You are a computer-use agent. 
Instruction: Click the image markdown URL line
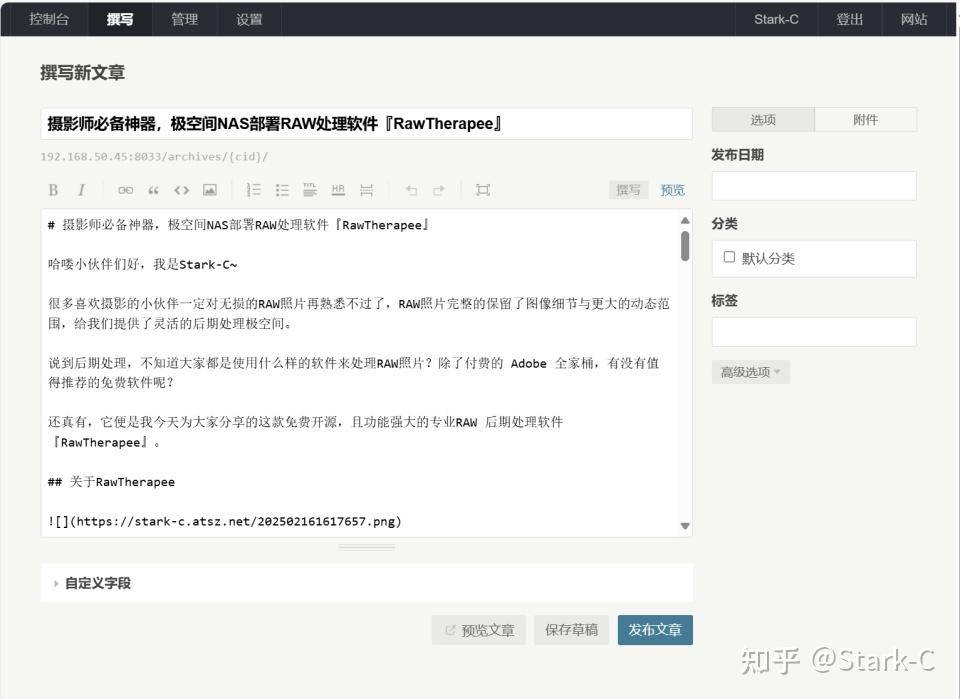pyautogui.click(x=225, y=521)
